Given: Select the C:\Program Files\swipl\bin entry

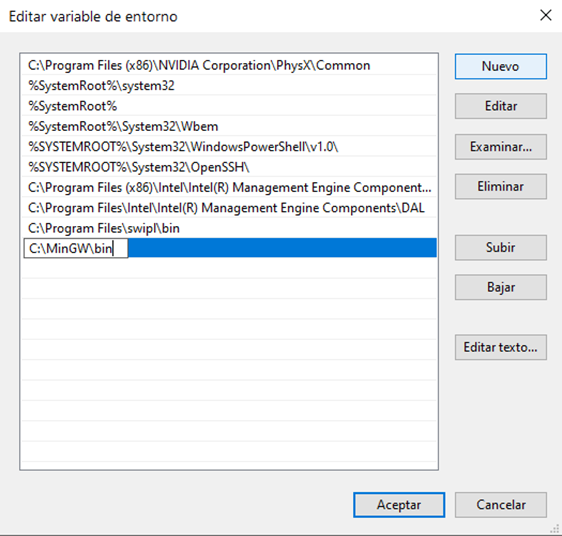Looking at the screenshot, I should pyautogui.click(x=229, y=228).
